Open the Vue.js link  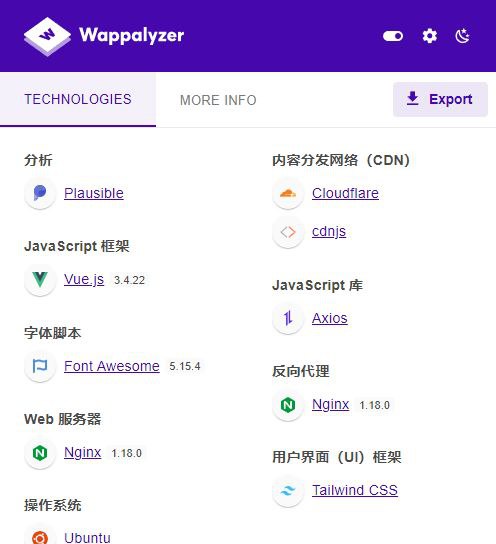point(84,279)
